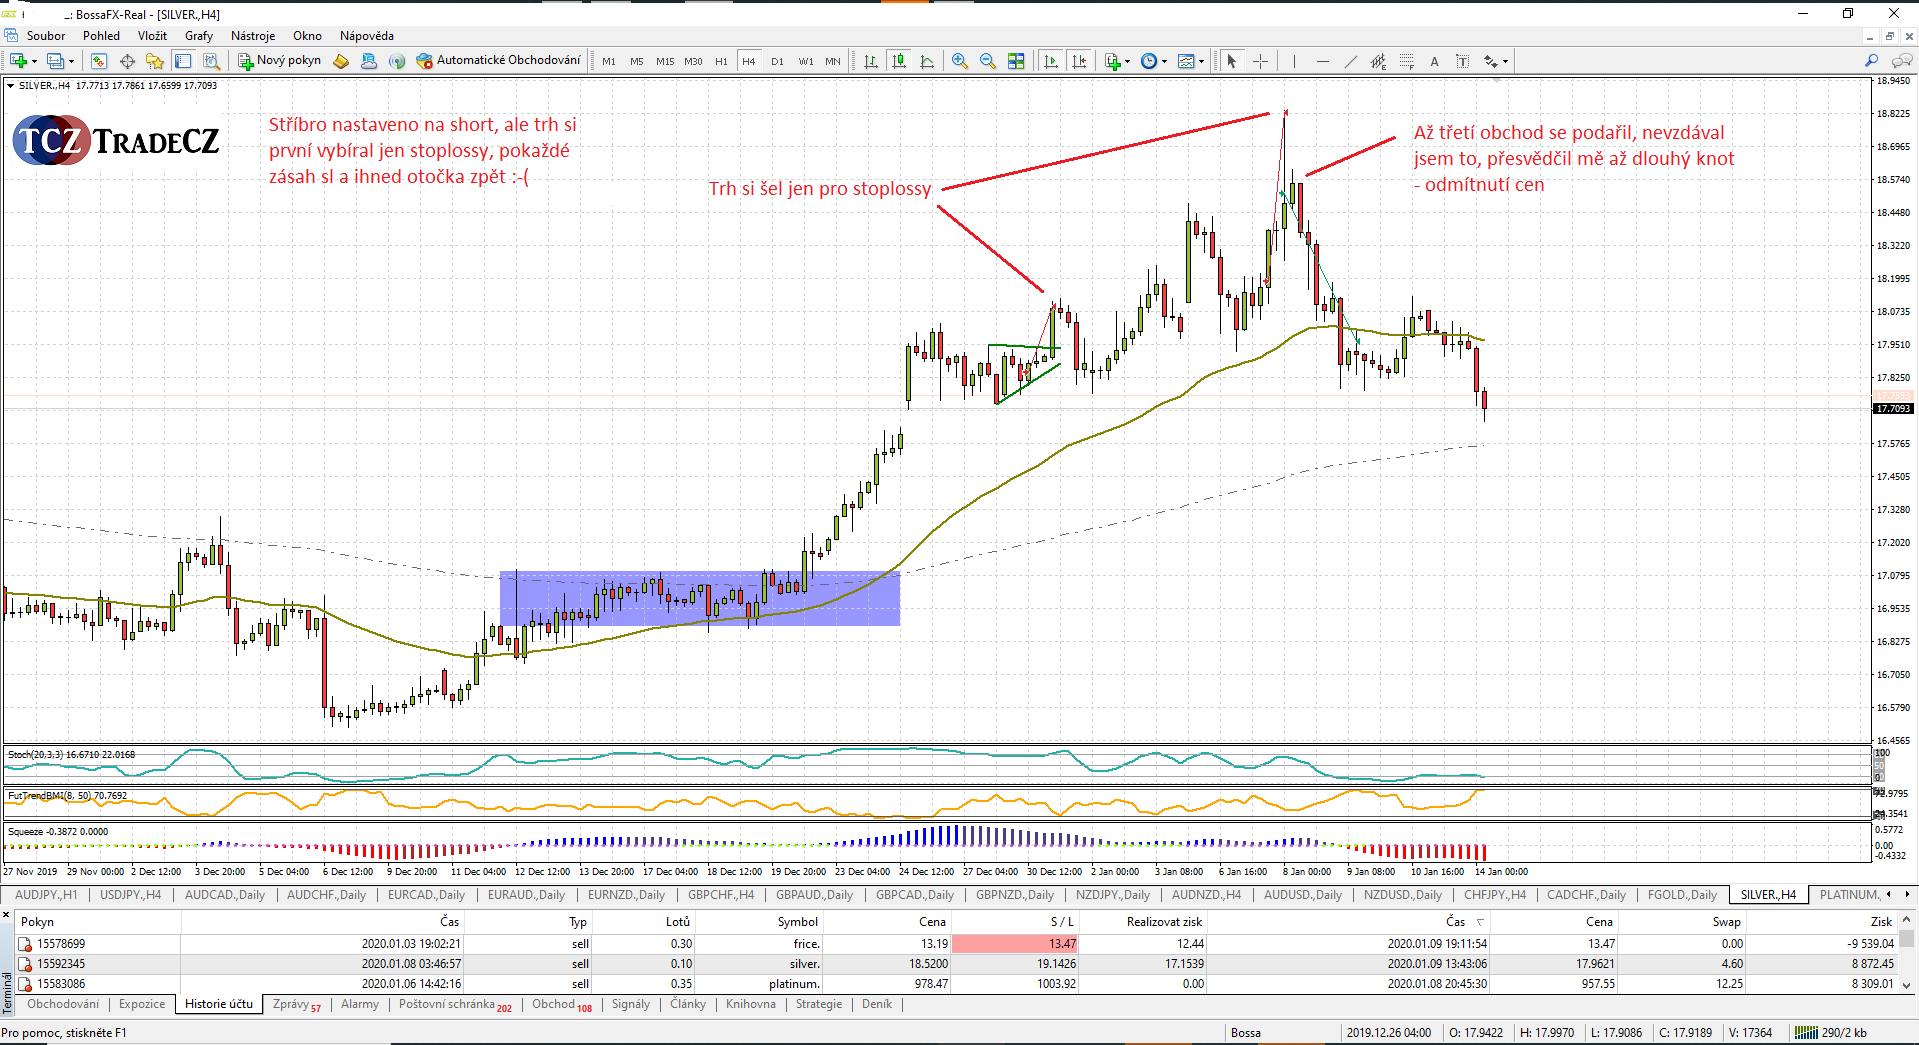Image resolution: width=1919 pixels, height=1045 pixels.
Task: Switch to the PLATINUM chart tab
Action: tap(1848, 895)
